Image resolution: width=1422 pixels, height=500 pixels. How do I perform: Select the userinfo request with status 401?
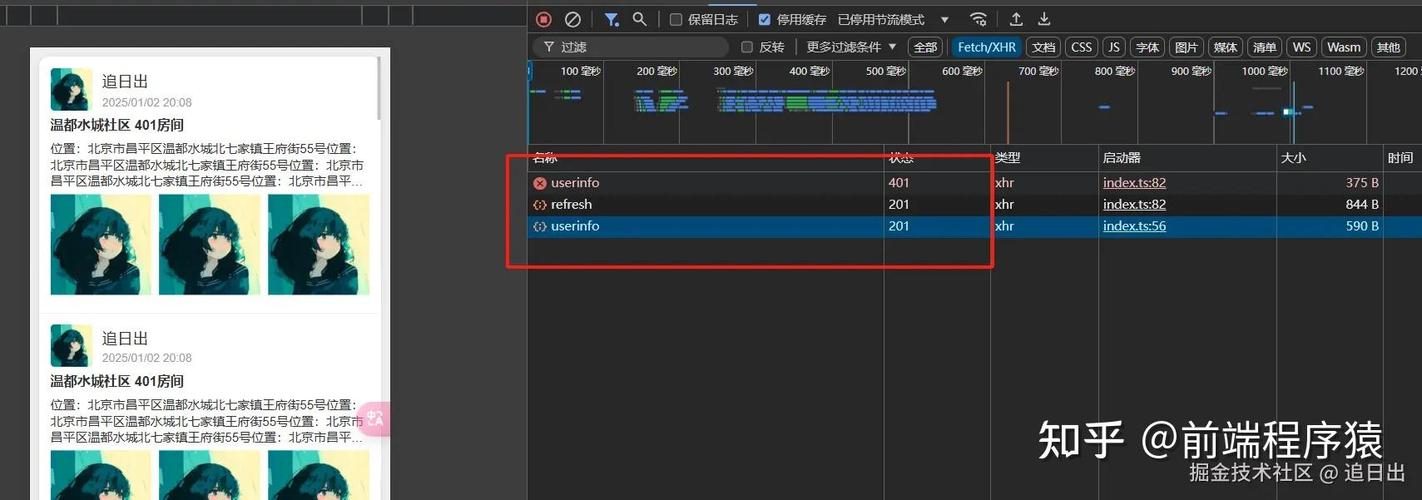pos(975,183)
